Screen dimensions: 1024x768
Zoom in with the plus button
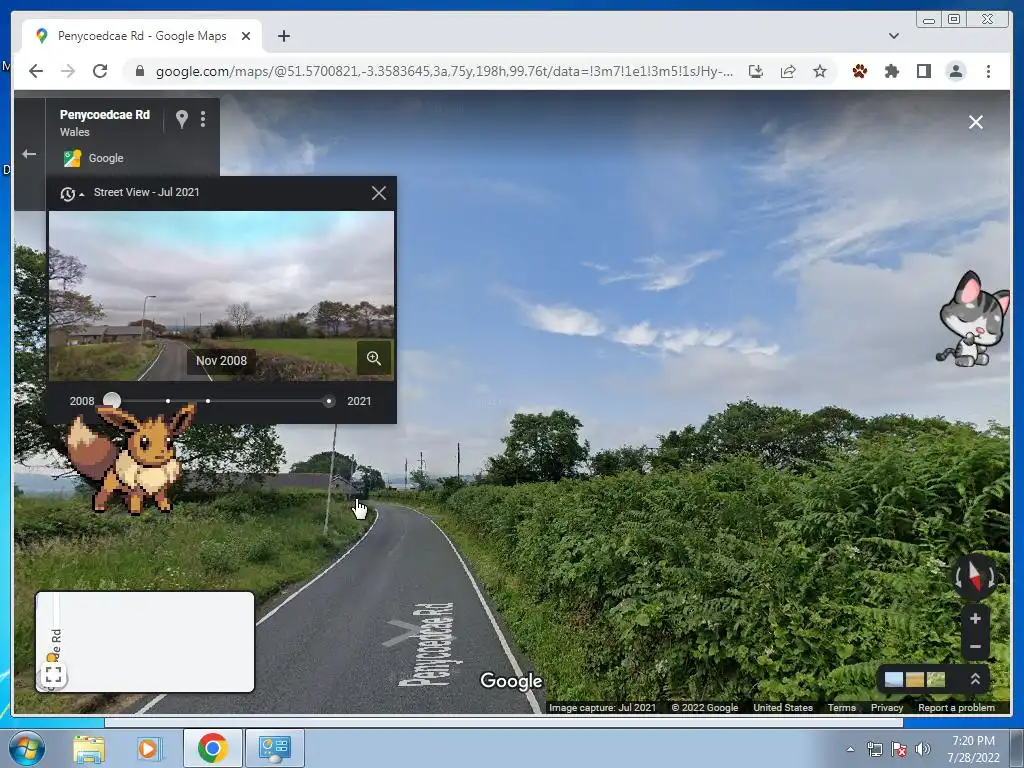[x=975, y=618]
